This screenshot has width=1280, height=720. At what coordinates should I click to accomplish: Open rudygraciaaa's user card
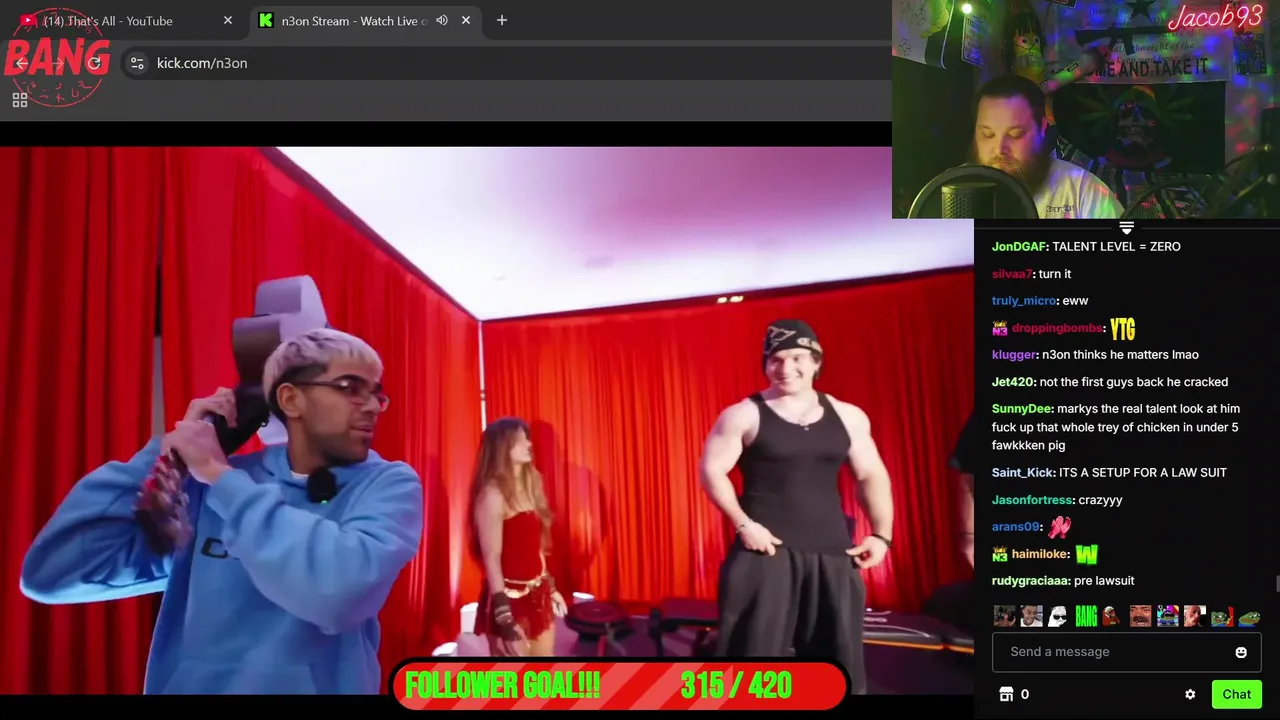pos(1031,580)
